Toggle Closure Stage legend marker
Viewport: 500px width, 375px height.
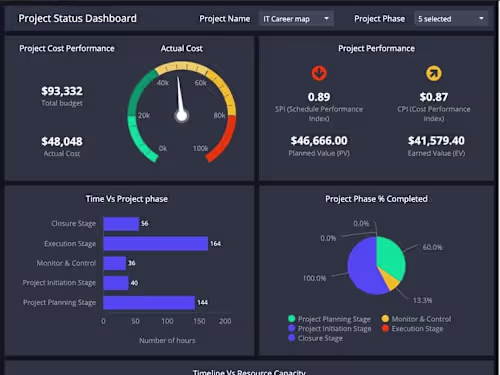pos(292,338)
